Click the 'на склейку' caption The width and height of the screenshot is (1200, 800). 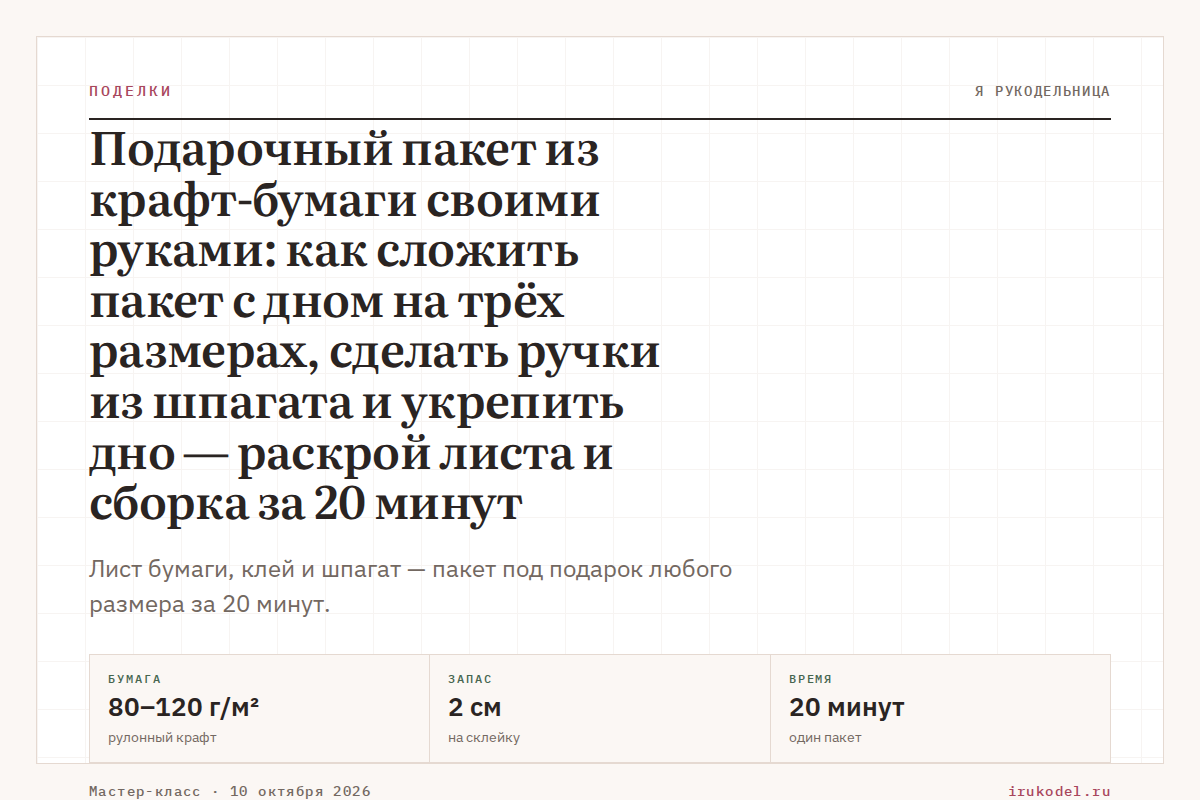[484, 738]
